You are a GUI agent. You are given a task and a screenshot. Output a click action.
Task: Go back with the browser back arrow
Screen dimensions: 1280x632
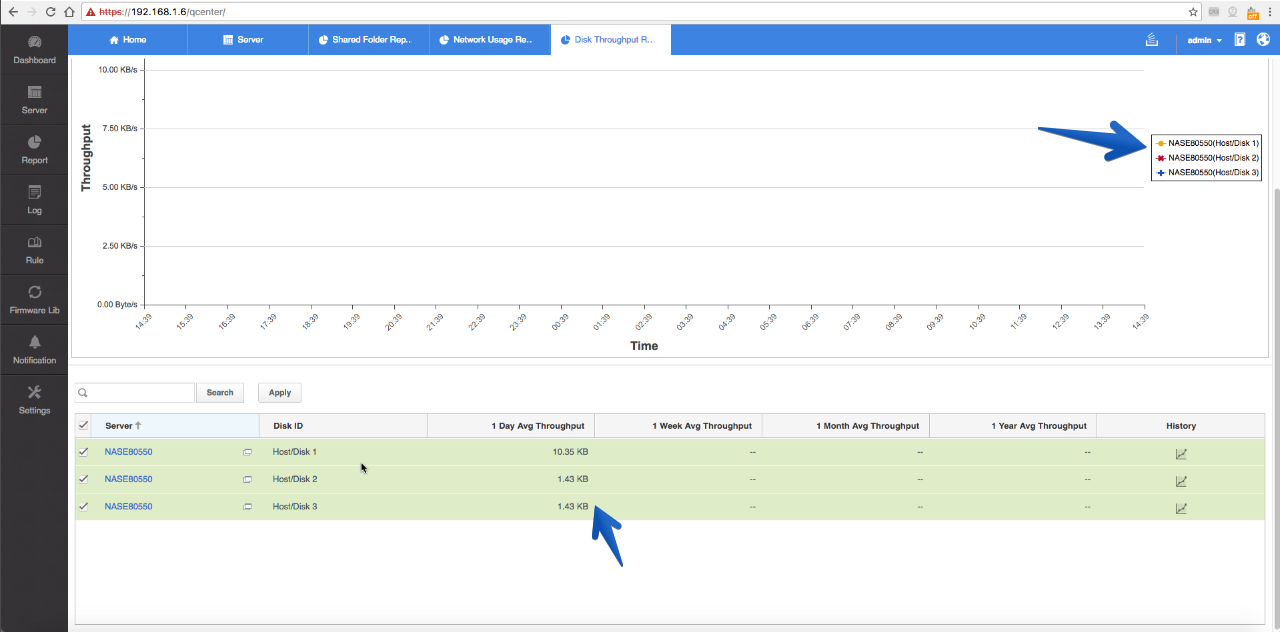[x=12, y=12]
